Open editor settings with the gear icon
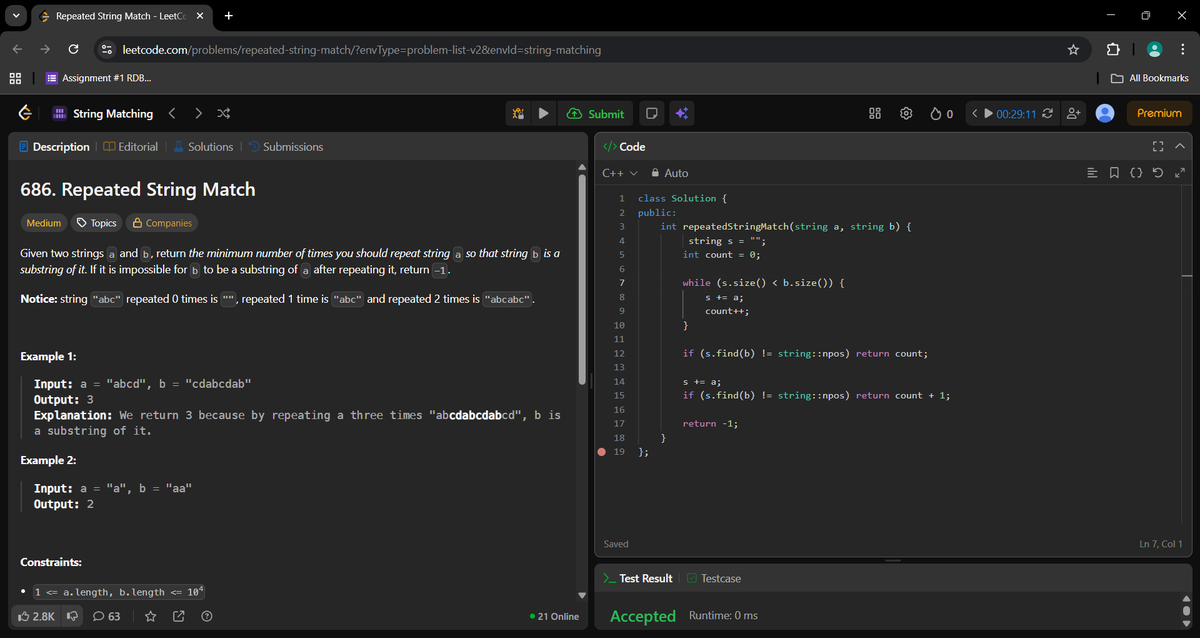Screen dimensions: 1200x638 pos(906,113)
